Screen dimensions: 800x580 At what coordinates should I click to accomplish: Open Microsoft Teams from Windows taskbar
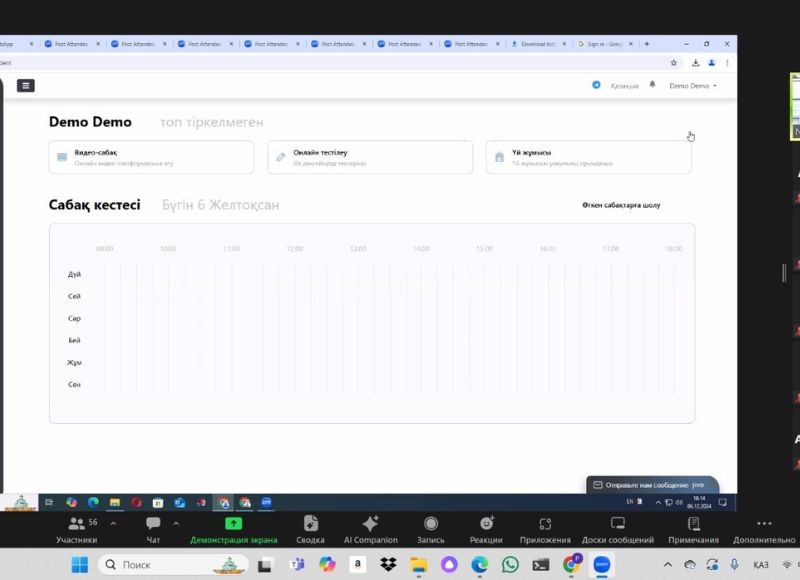coord(297,564)
